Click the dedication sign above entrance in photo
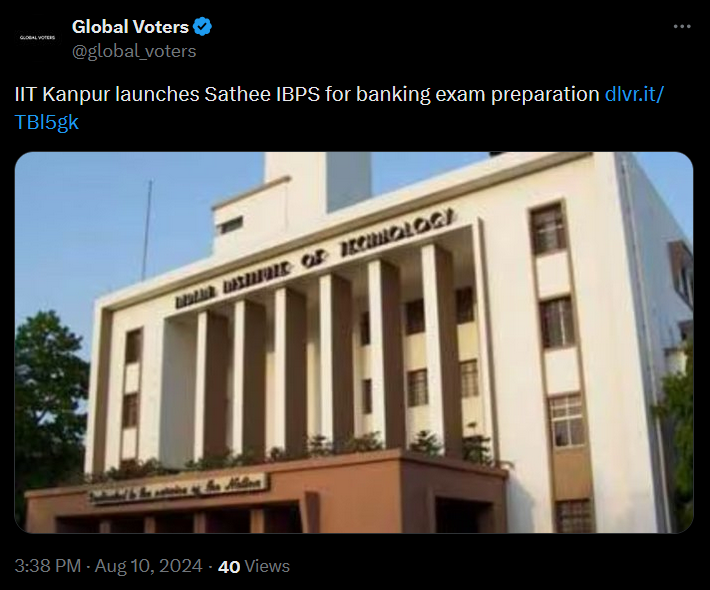Screen dimensions: 710x590 (x=178, y=489)
